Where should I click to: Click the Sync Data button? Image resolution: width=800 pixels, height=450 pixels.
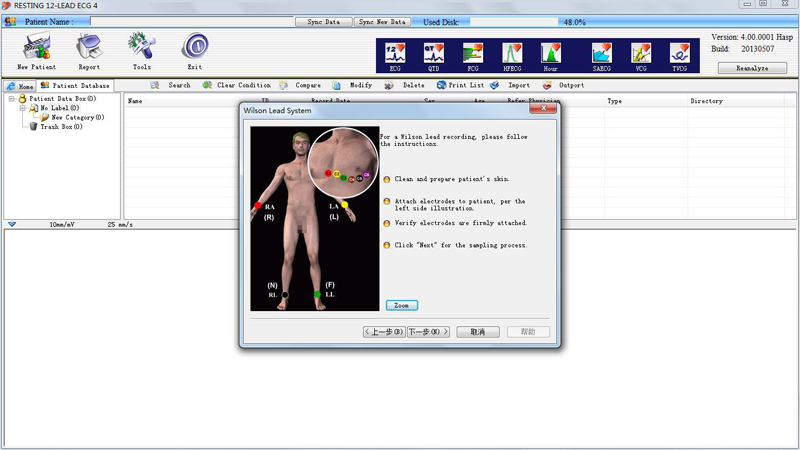point(323,21)
